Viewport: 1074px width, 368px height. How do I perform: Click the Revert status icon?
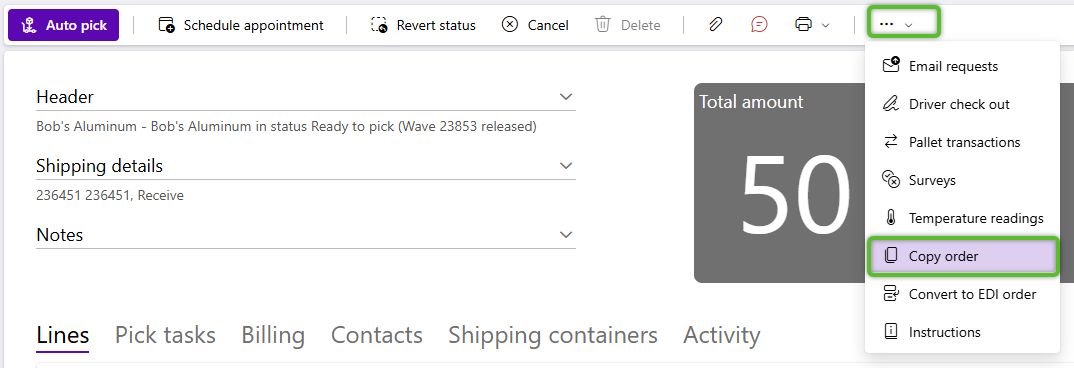(379, 25)
